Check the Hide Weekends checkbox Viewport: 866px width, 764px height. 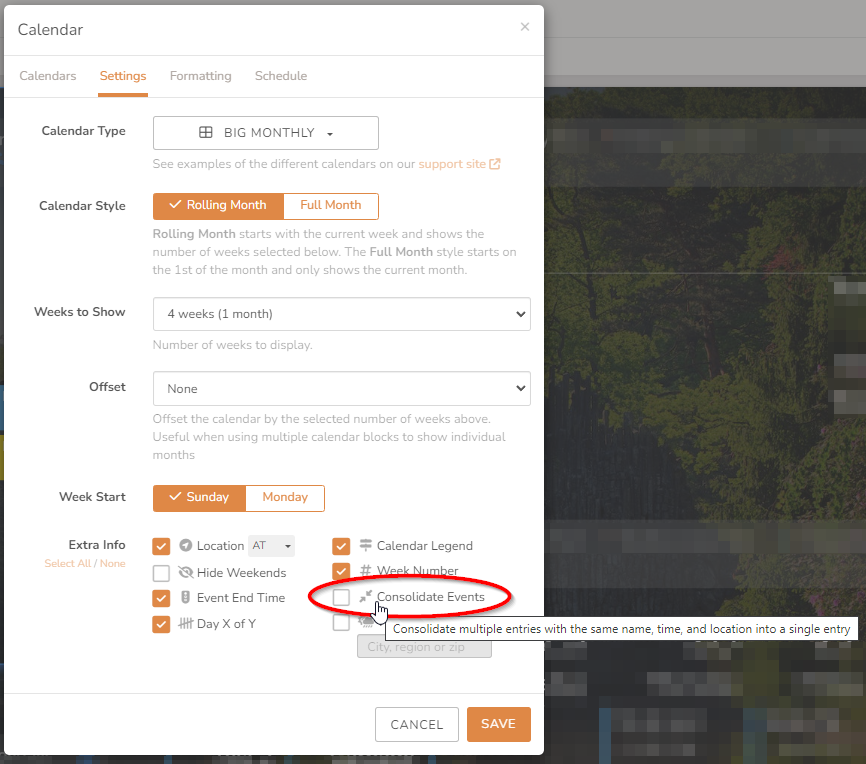click(161, 572)
